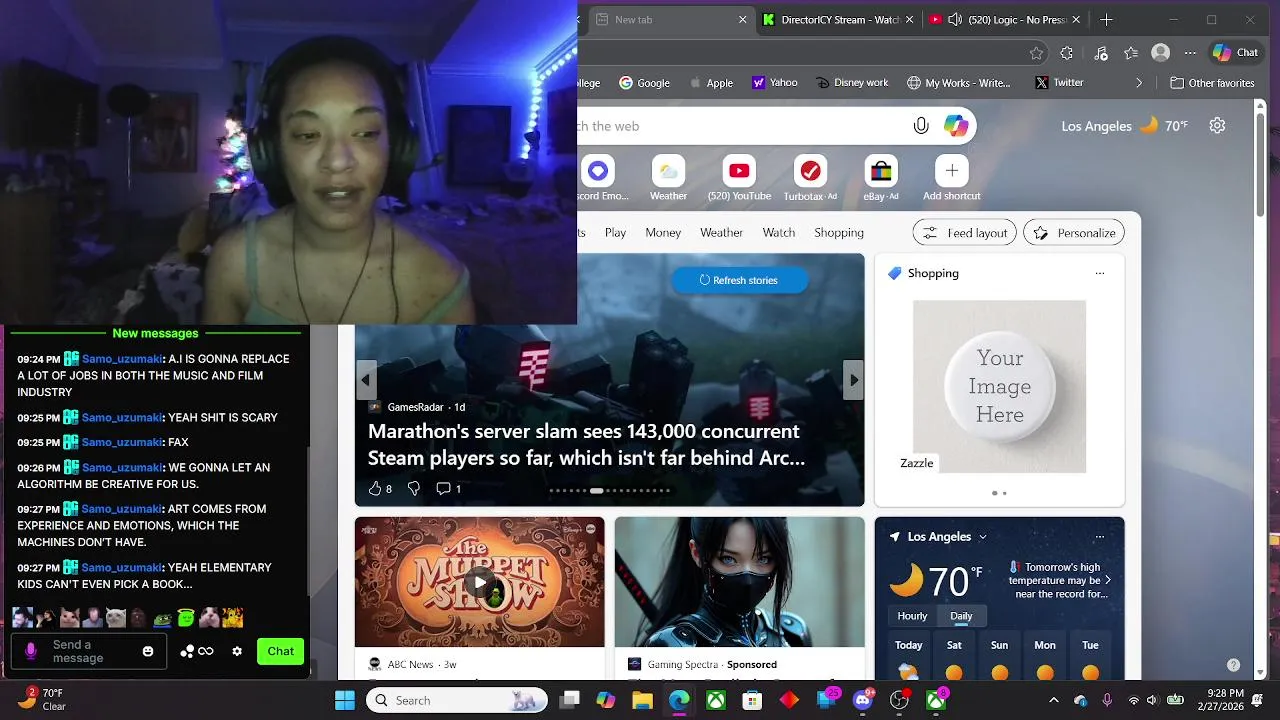Switch weather card to Hourly view

tap(912, 616)
